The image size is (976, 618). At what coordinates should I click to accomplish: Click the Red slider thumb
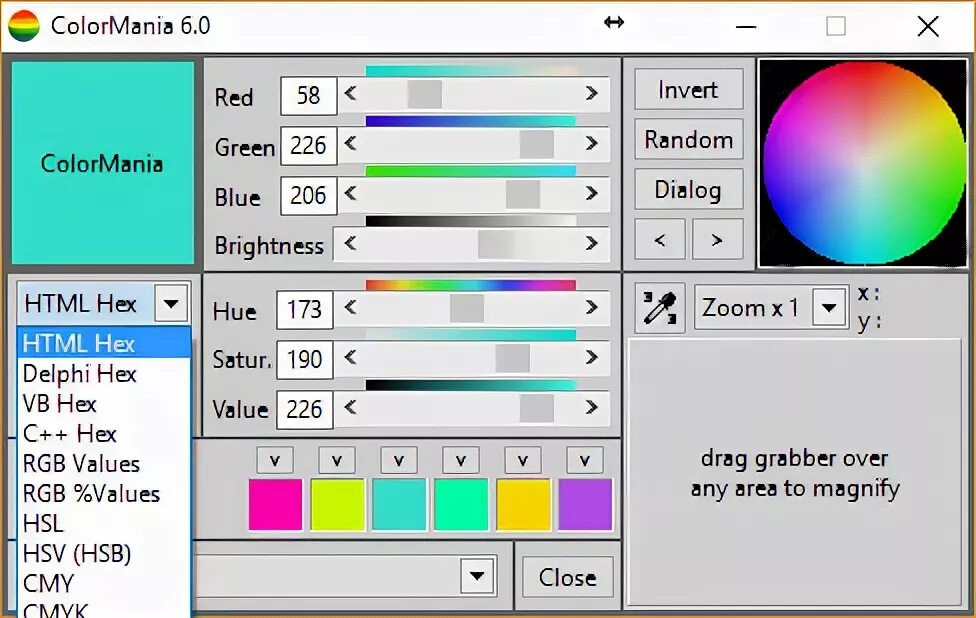(425, 93)
